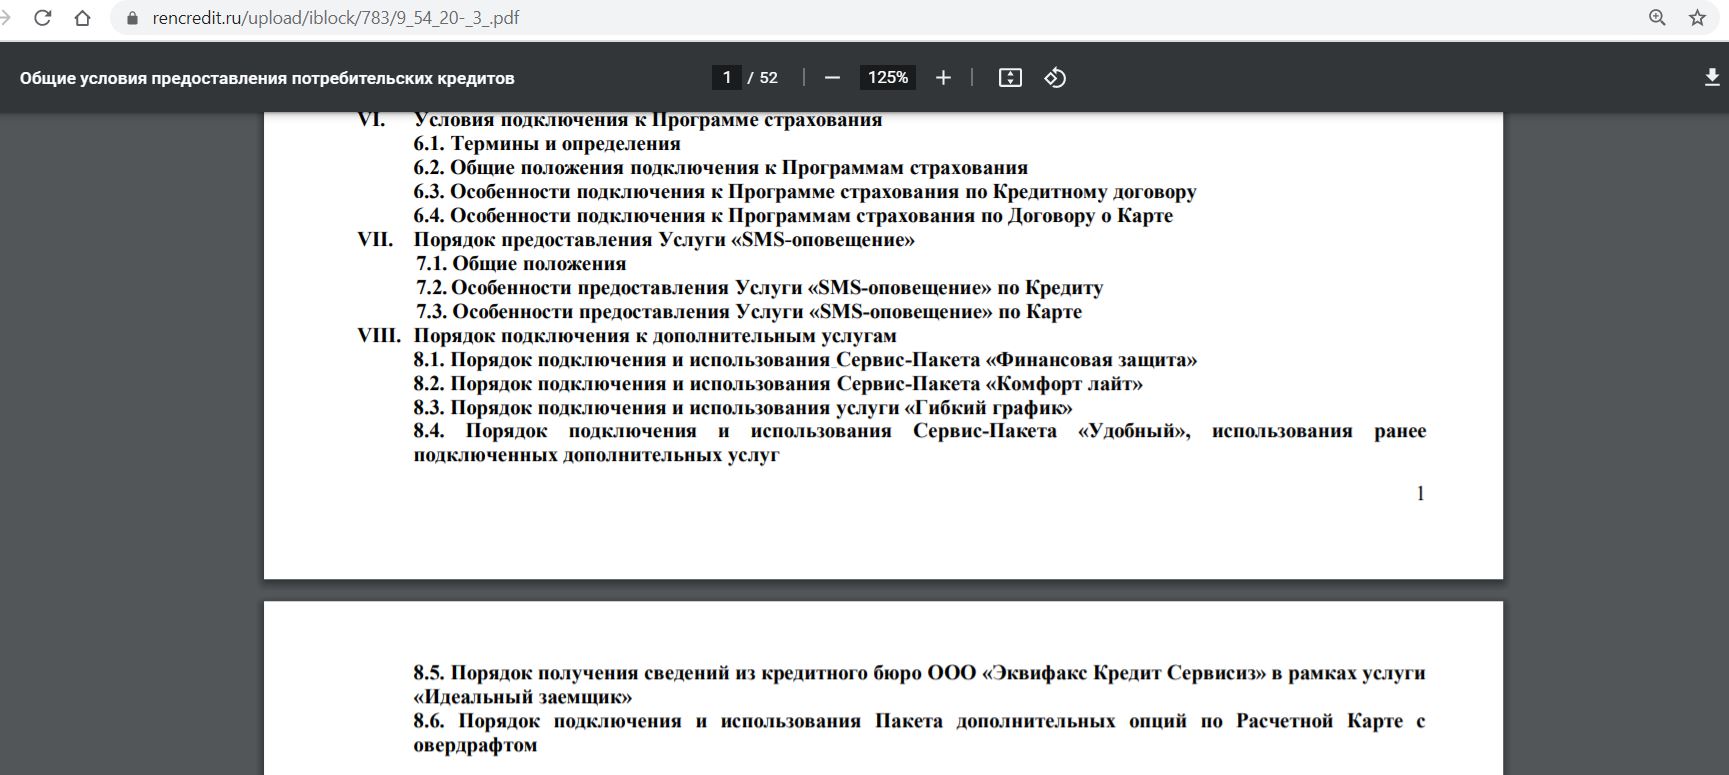
Task: Click the site security padlock icon
Action: pos(131,18)
